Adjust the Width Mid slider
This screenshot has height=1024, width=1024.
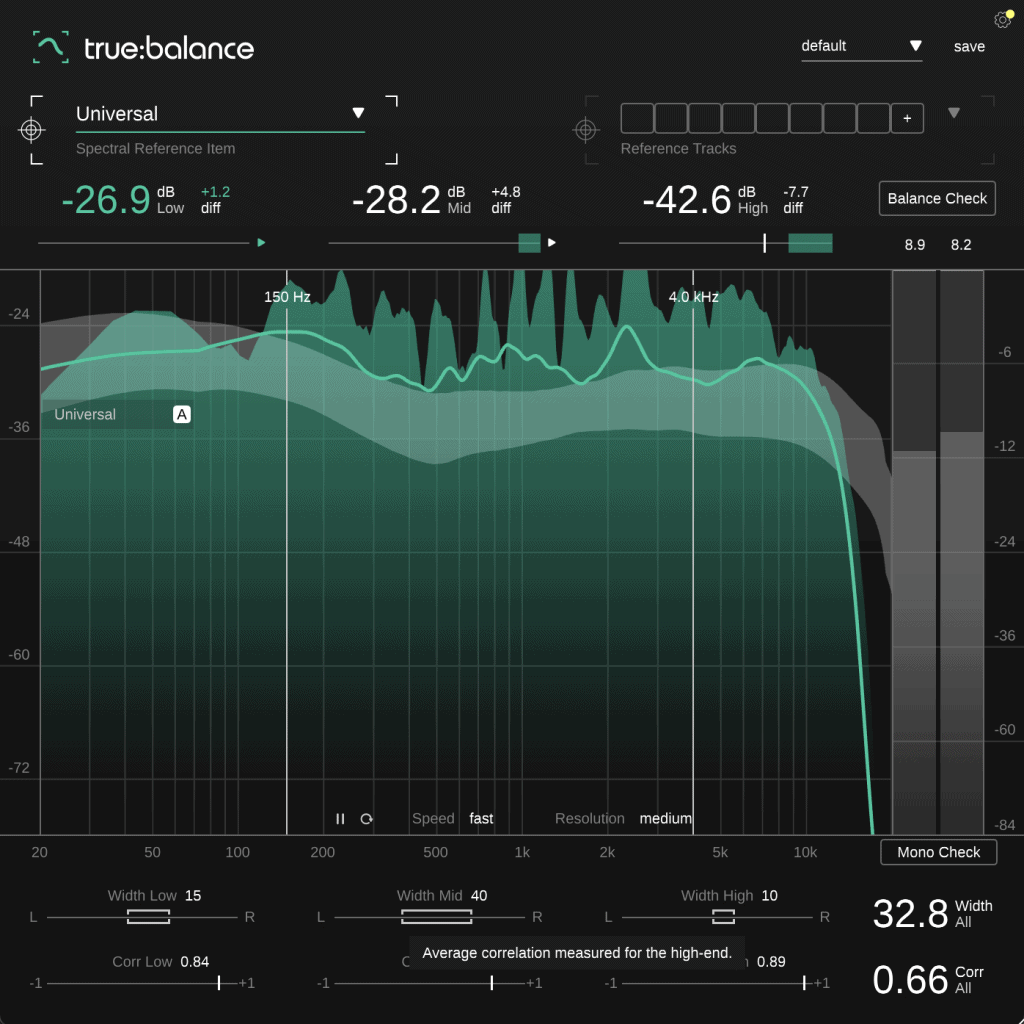coord(436,917)
